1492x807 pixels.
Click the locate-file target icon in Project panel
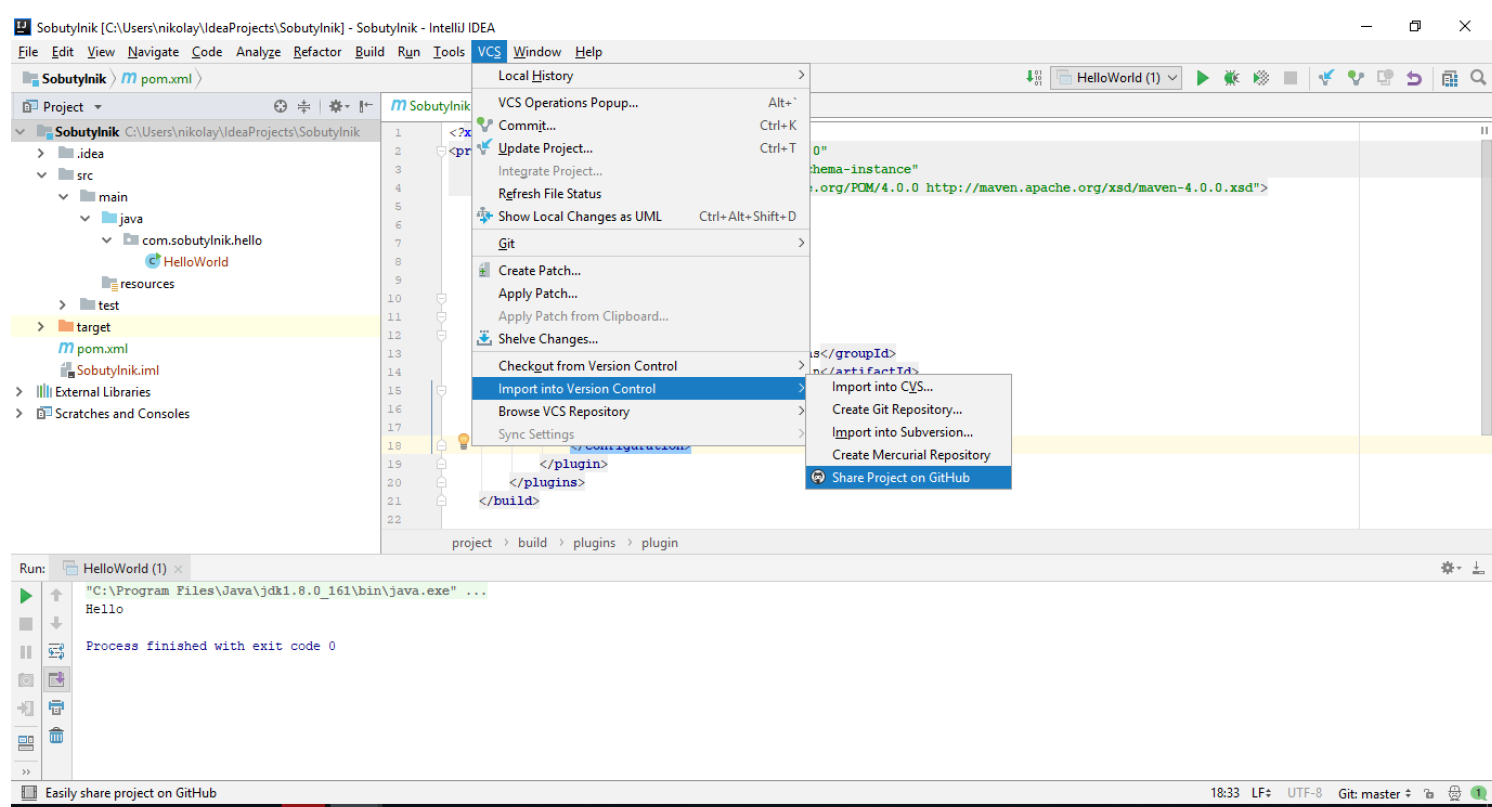coord(280,106)
